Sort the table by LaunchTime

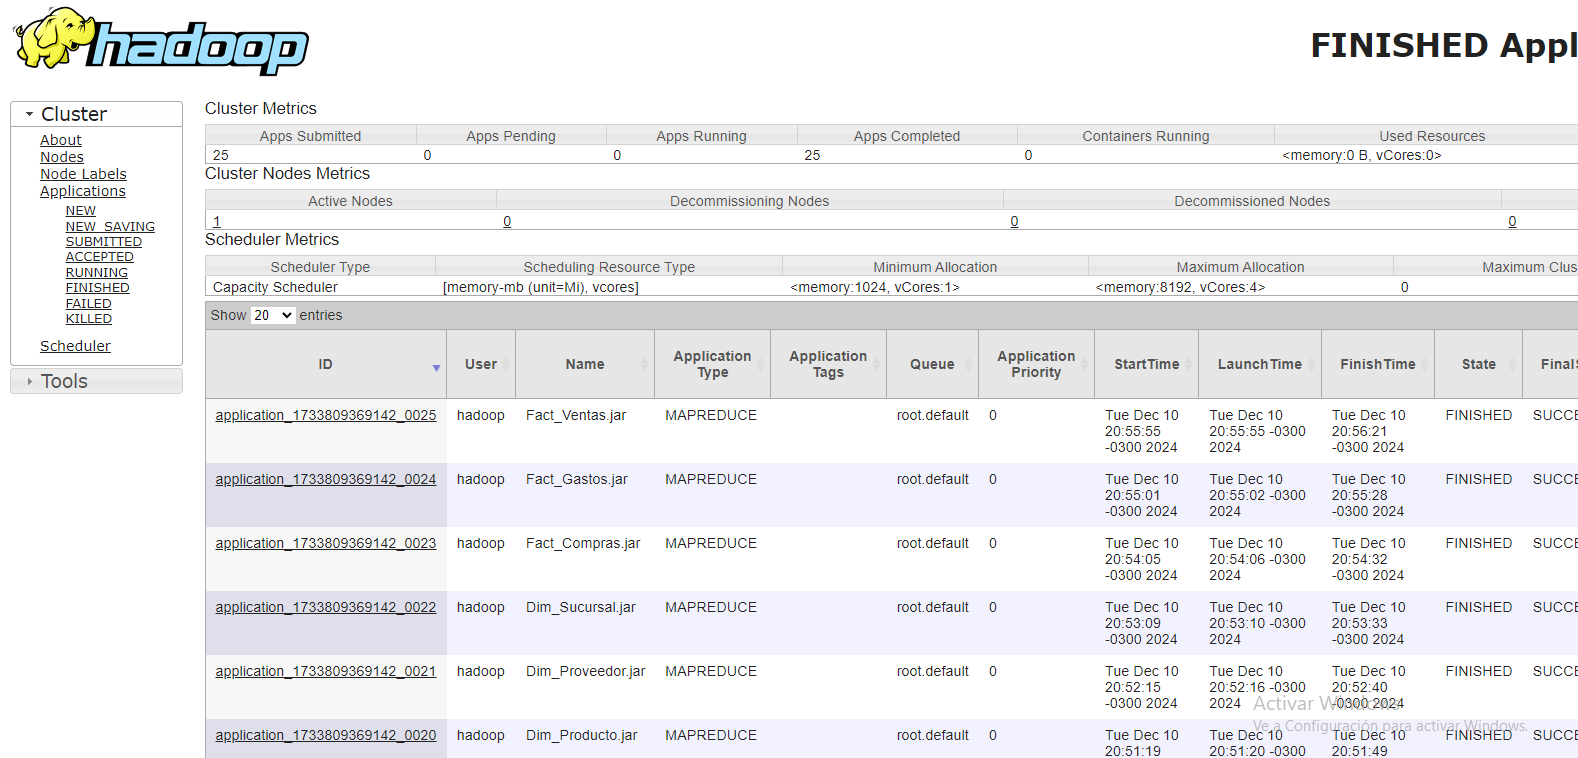[1260, 364]
